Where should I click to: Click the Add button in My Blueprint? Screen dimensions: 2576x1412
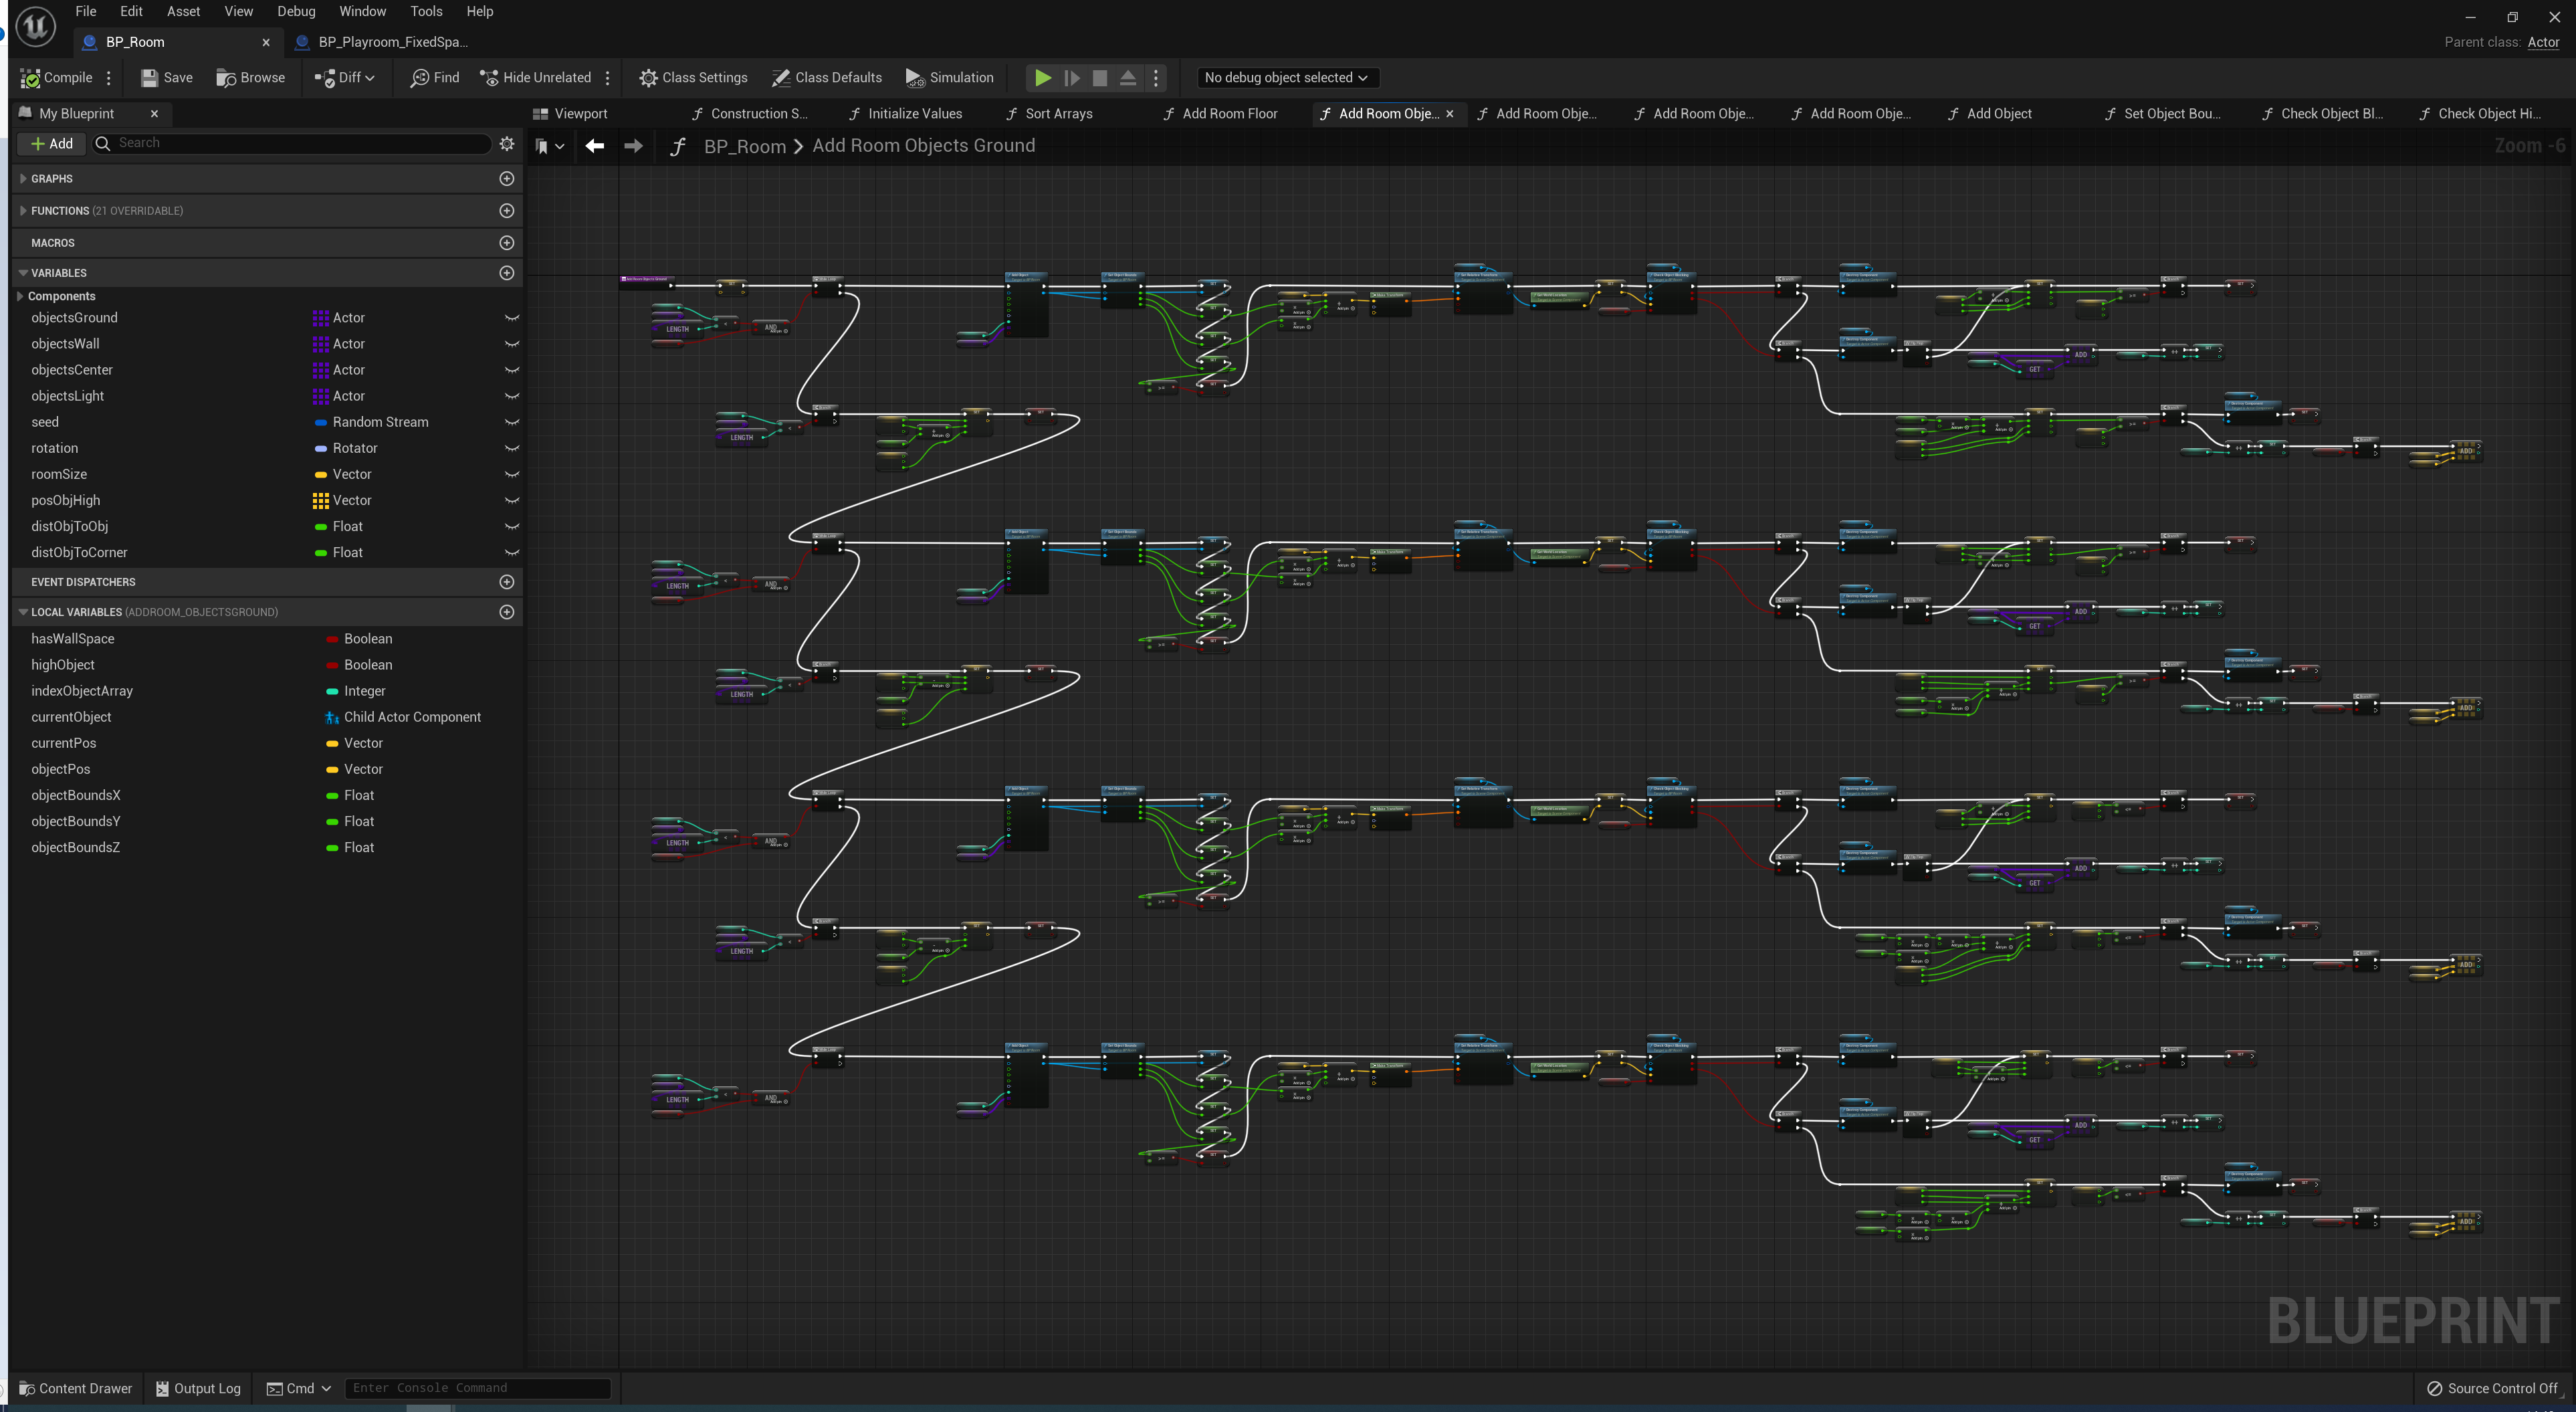(x=52, y=144)
